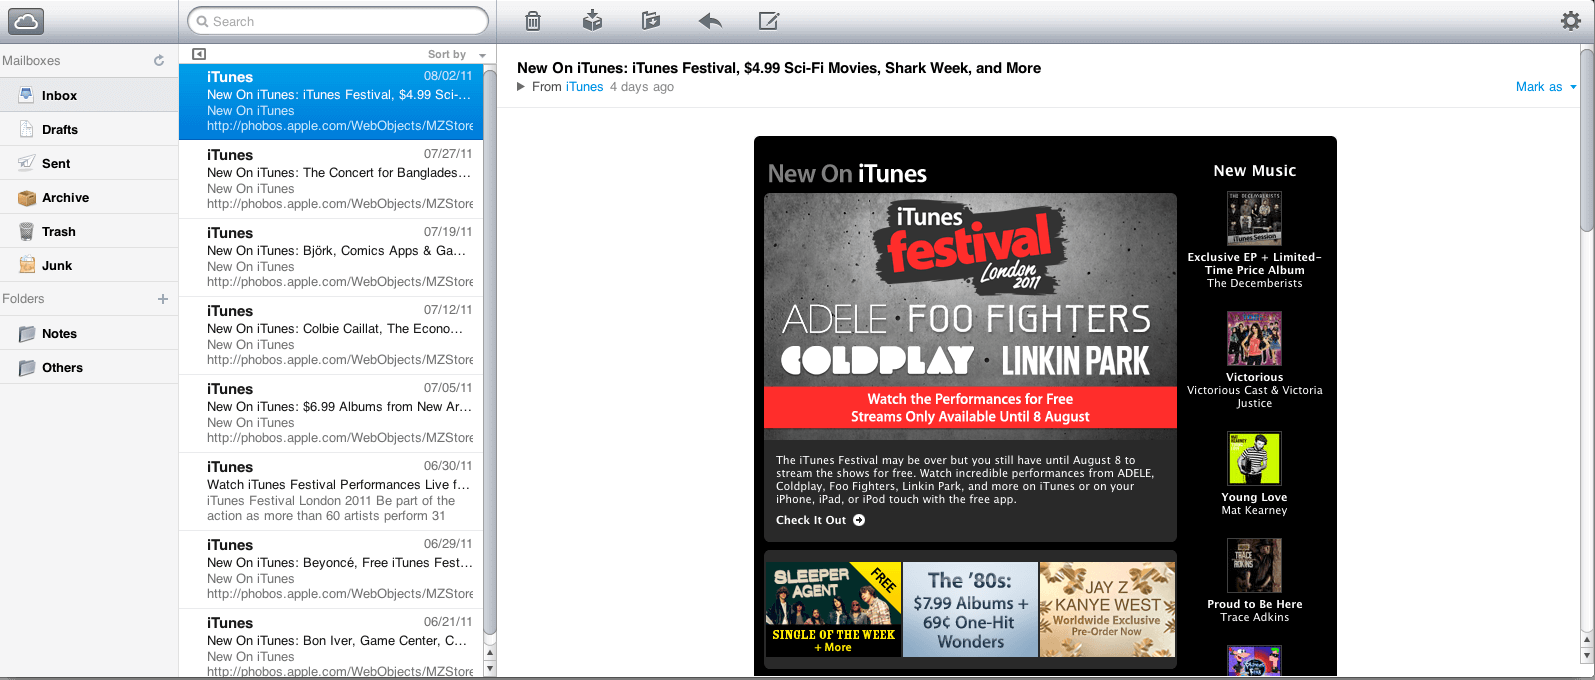Click the Young Love album cover
Viewport: 1595px width, 680px height.
coord(1254,458)
